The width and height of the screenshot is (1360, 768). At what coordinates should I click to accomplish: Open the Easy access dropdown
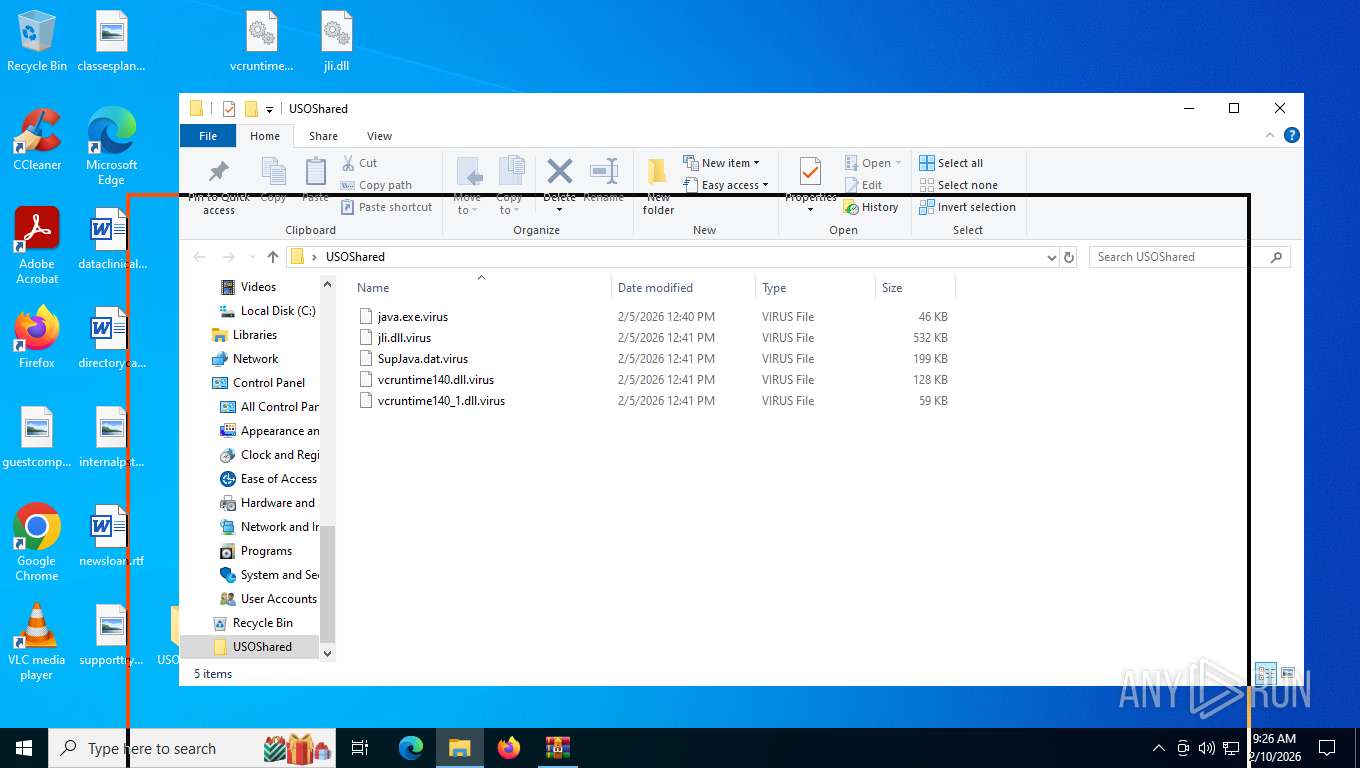pos(726,185)
